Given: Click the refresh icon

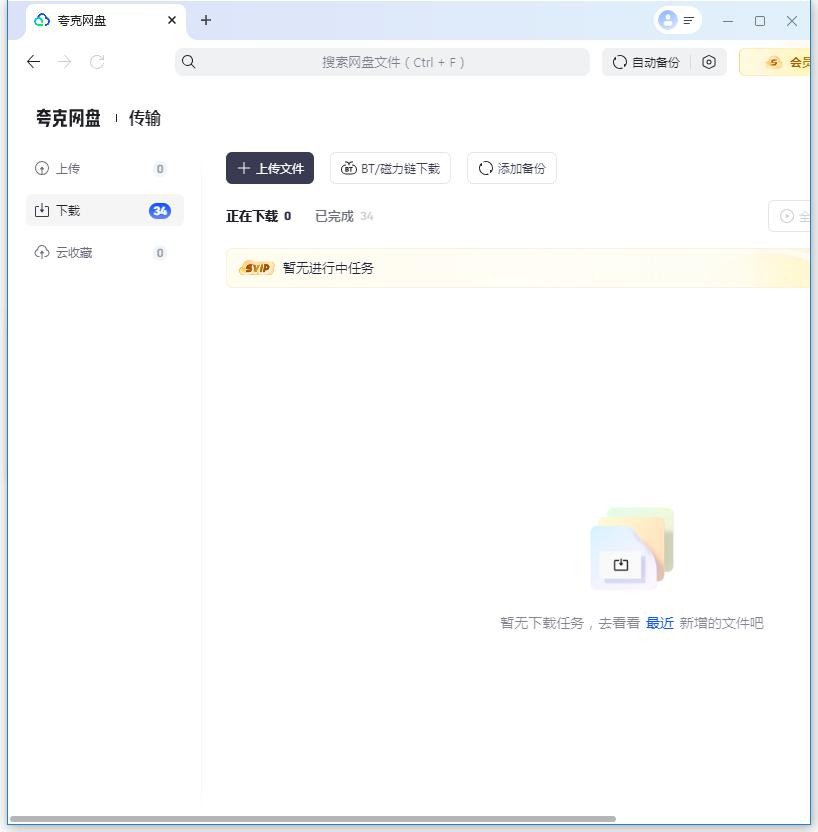Looking at the screenshot, I should 97,62.
